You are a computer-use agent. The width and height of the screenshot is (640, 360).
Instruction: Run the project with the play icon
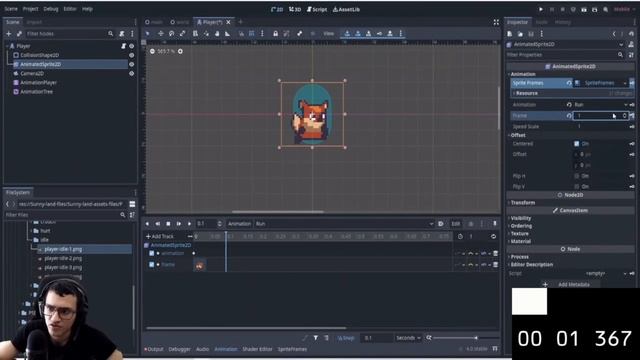click(x=541, y=9)
